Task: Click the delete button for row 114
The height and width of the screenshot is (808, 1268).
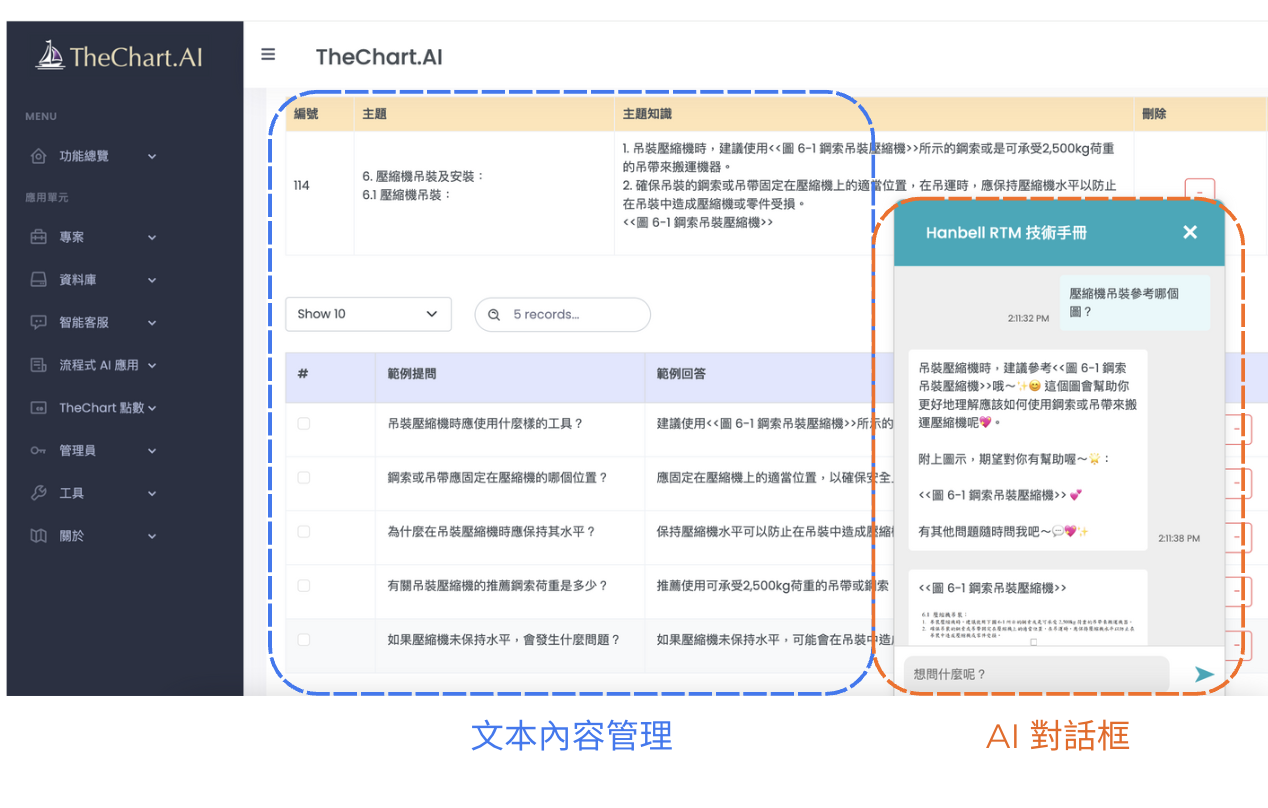Action: click(1198, 188)
